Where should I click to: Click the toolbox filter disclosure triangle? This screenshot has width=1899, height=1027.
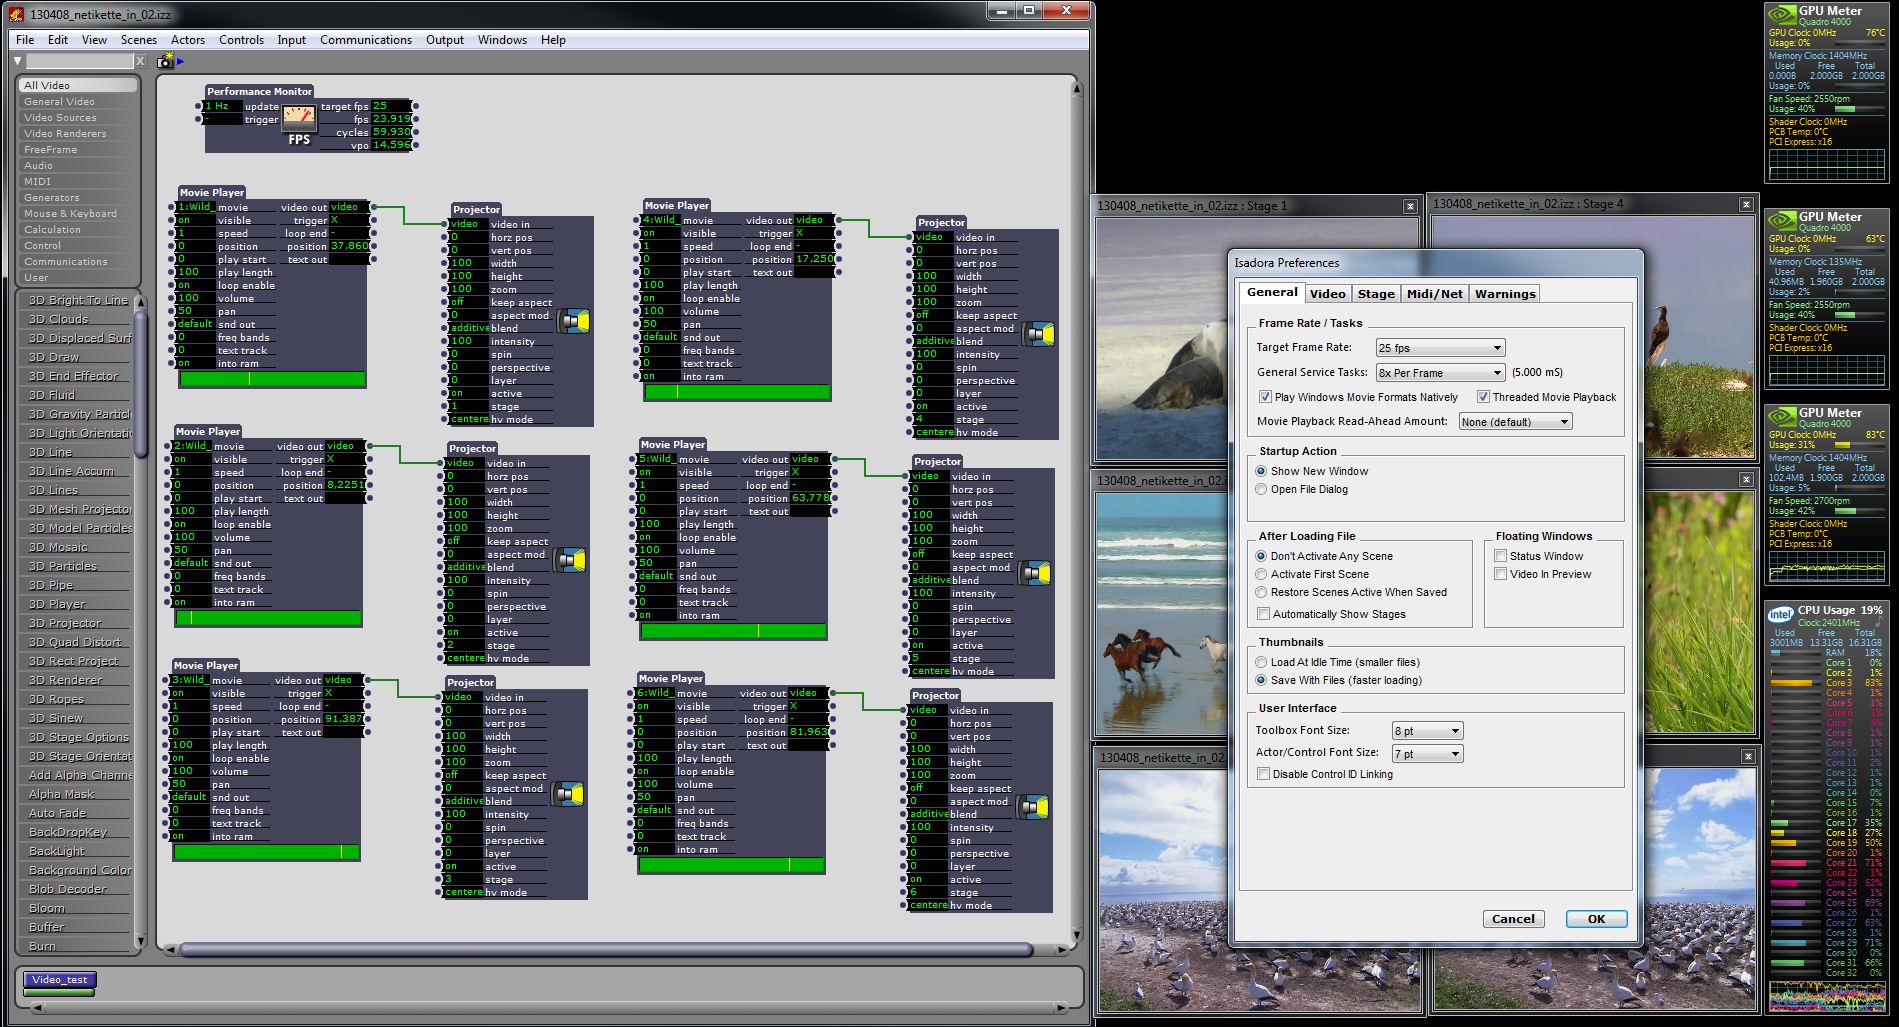[18, 62]
